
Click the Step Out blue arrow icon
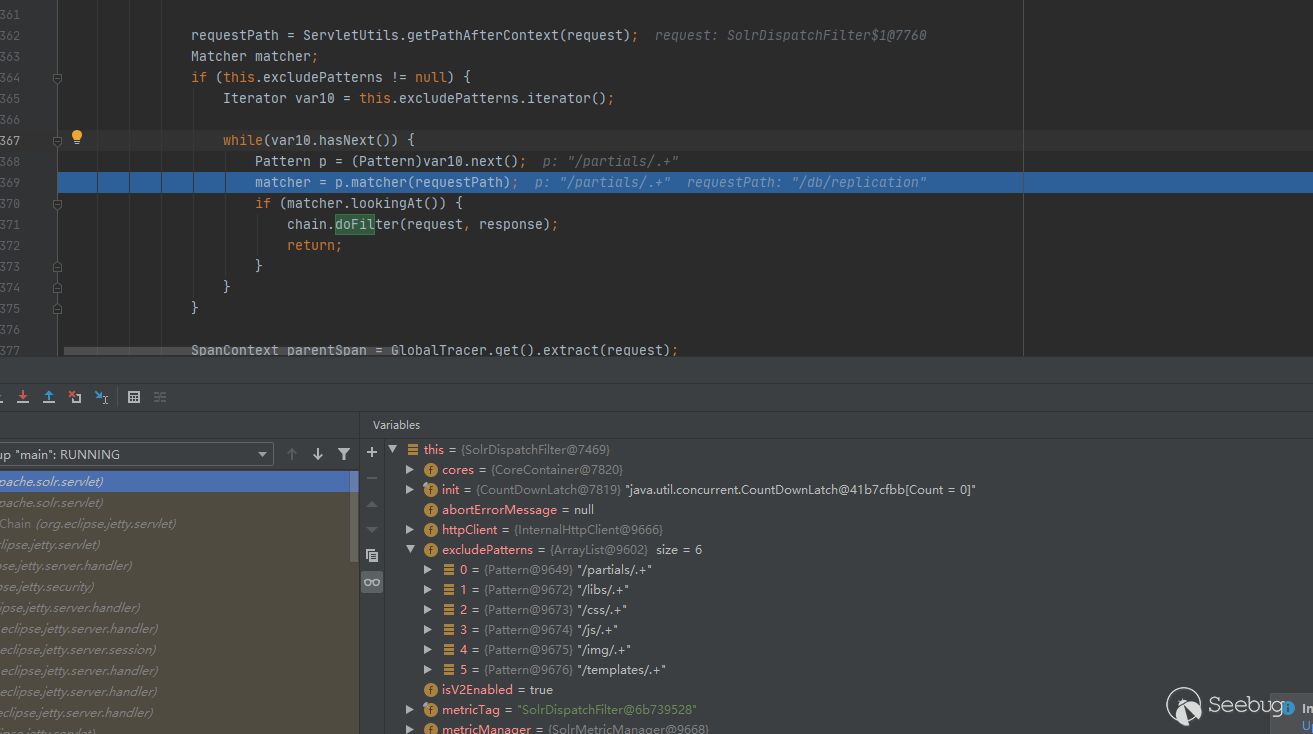tap(49, 397)
